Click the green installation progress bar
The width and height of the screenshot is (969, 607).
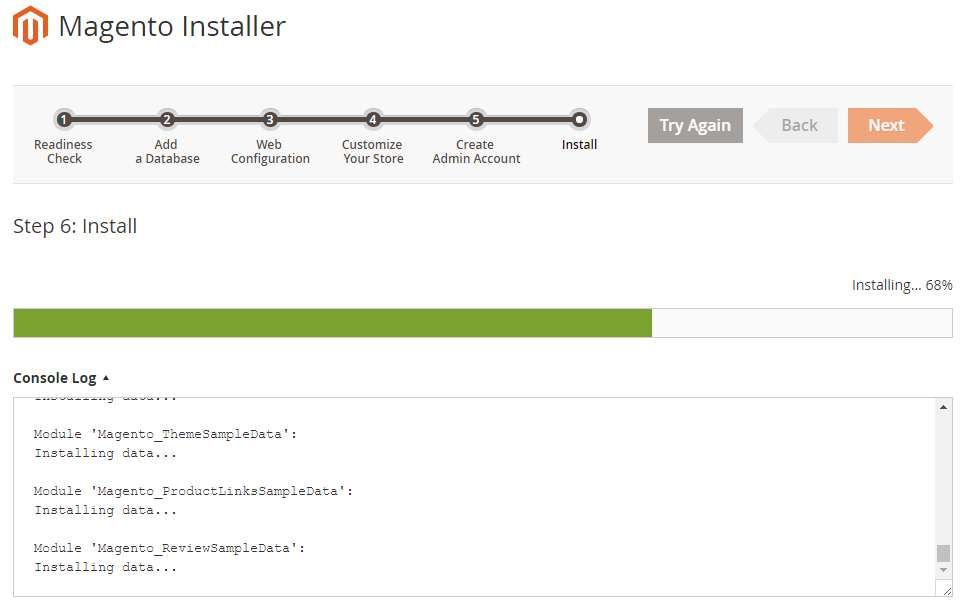point(332,323)
